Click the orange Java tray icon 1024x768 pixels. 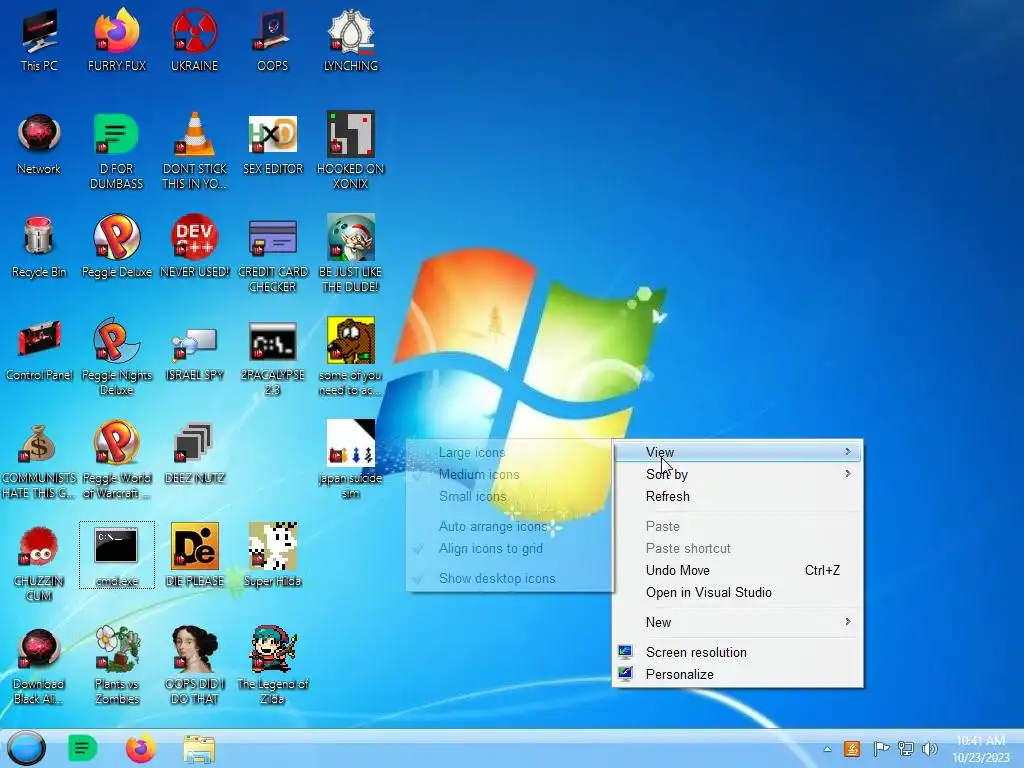coord(852,748)
